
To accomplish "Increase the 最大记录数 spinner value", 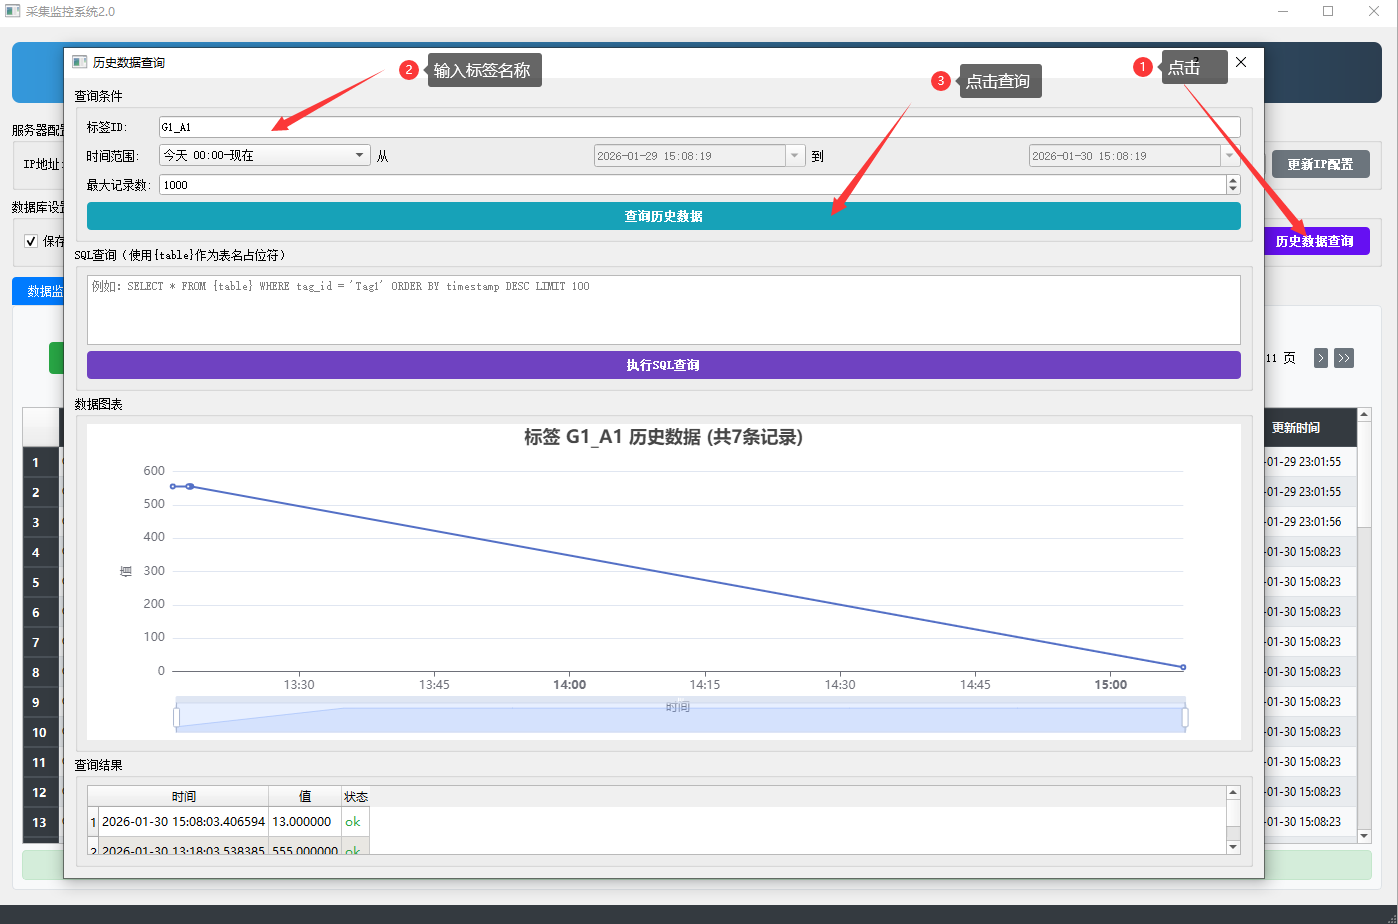I will point(1233,180).
